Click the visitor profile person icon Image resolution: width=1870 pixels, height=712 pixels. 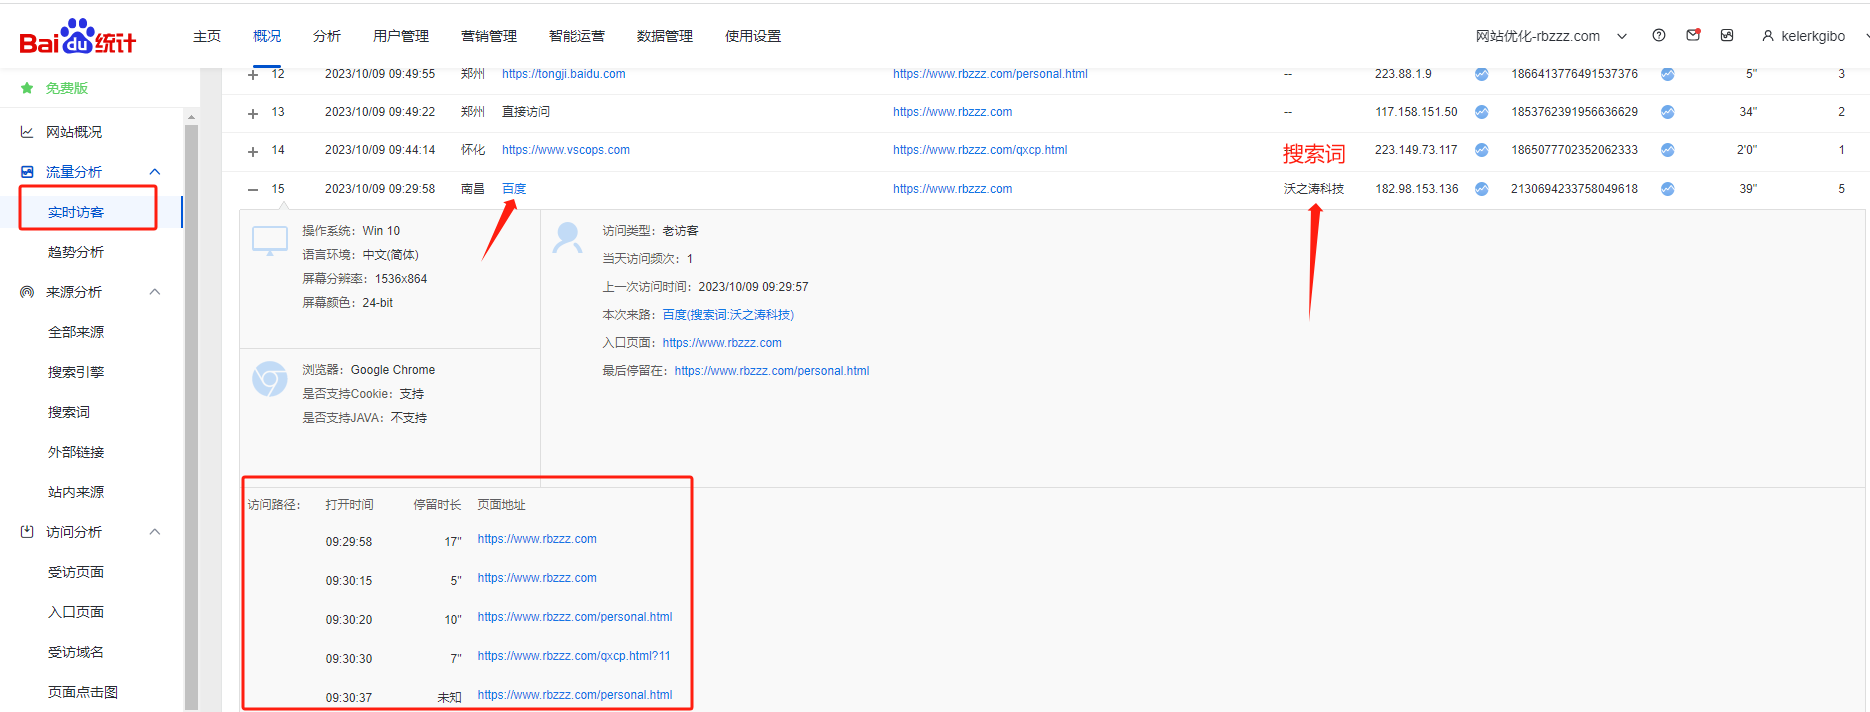click(568, 238)
